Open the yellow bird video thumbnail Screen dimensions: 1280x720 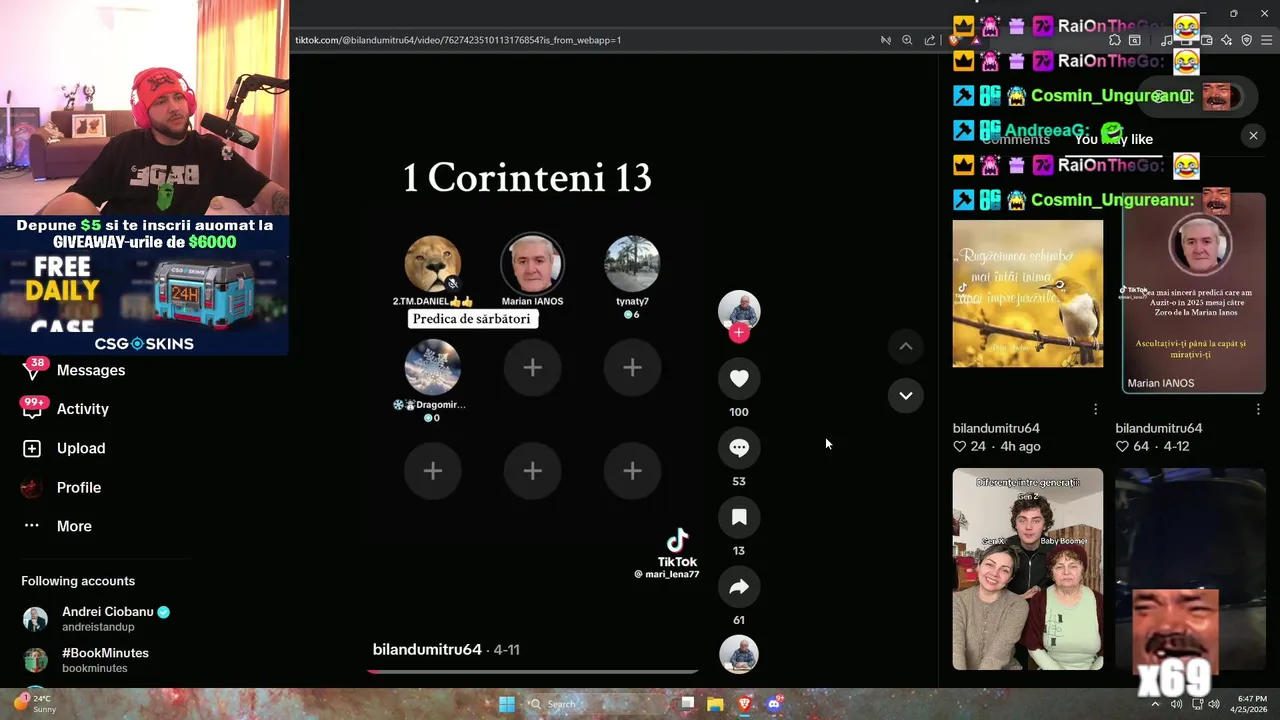[x=1027, y=294]
